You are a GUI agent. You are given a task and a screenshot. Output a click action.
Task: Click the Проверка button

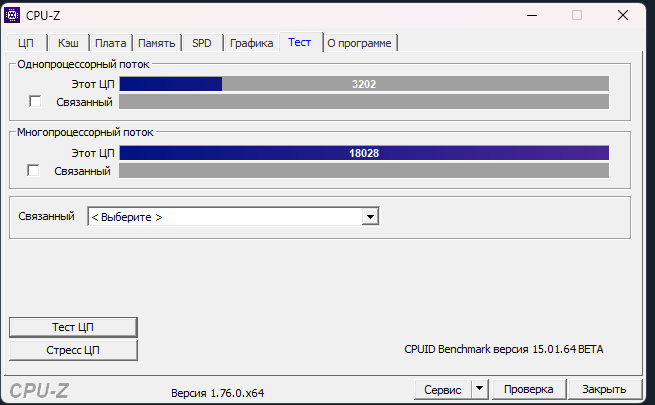528,390
